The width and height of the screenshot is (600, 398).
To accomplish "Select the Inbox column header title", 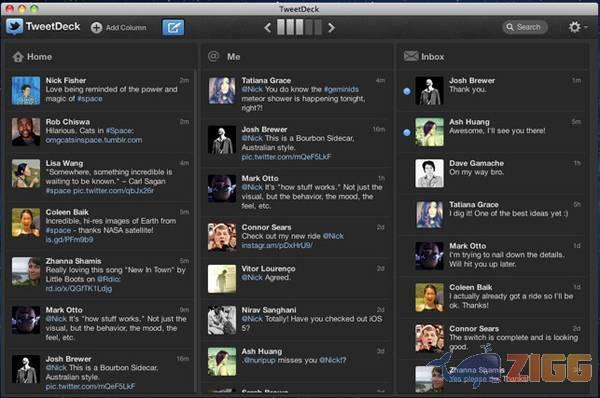I will (433, 57).
